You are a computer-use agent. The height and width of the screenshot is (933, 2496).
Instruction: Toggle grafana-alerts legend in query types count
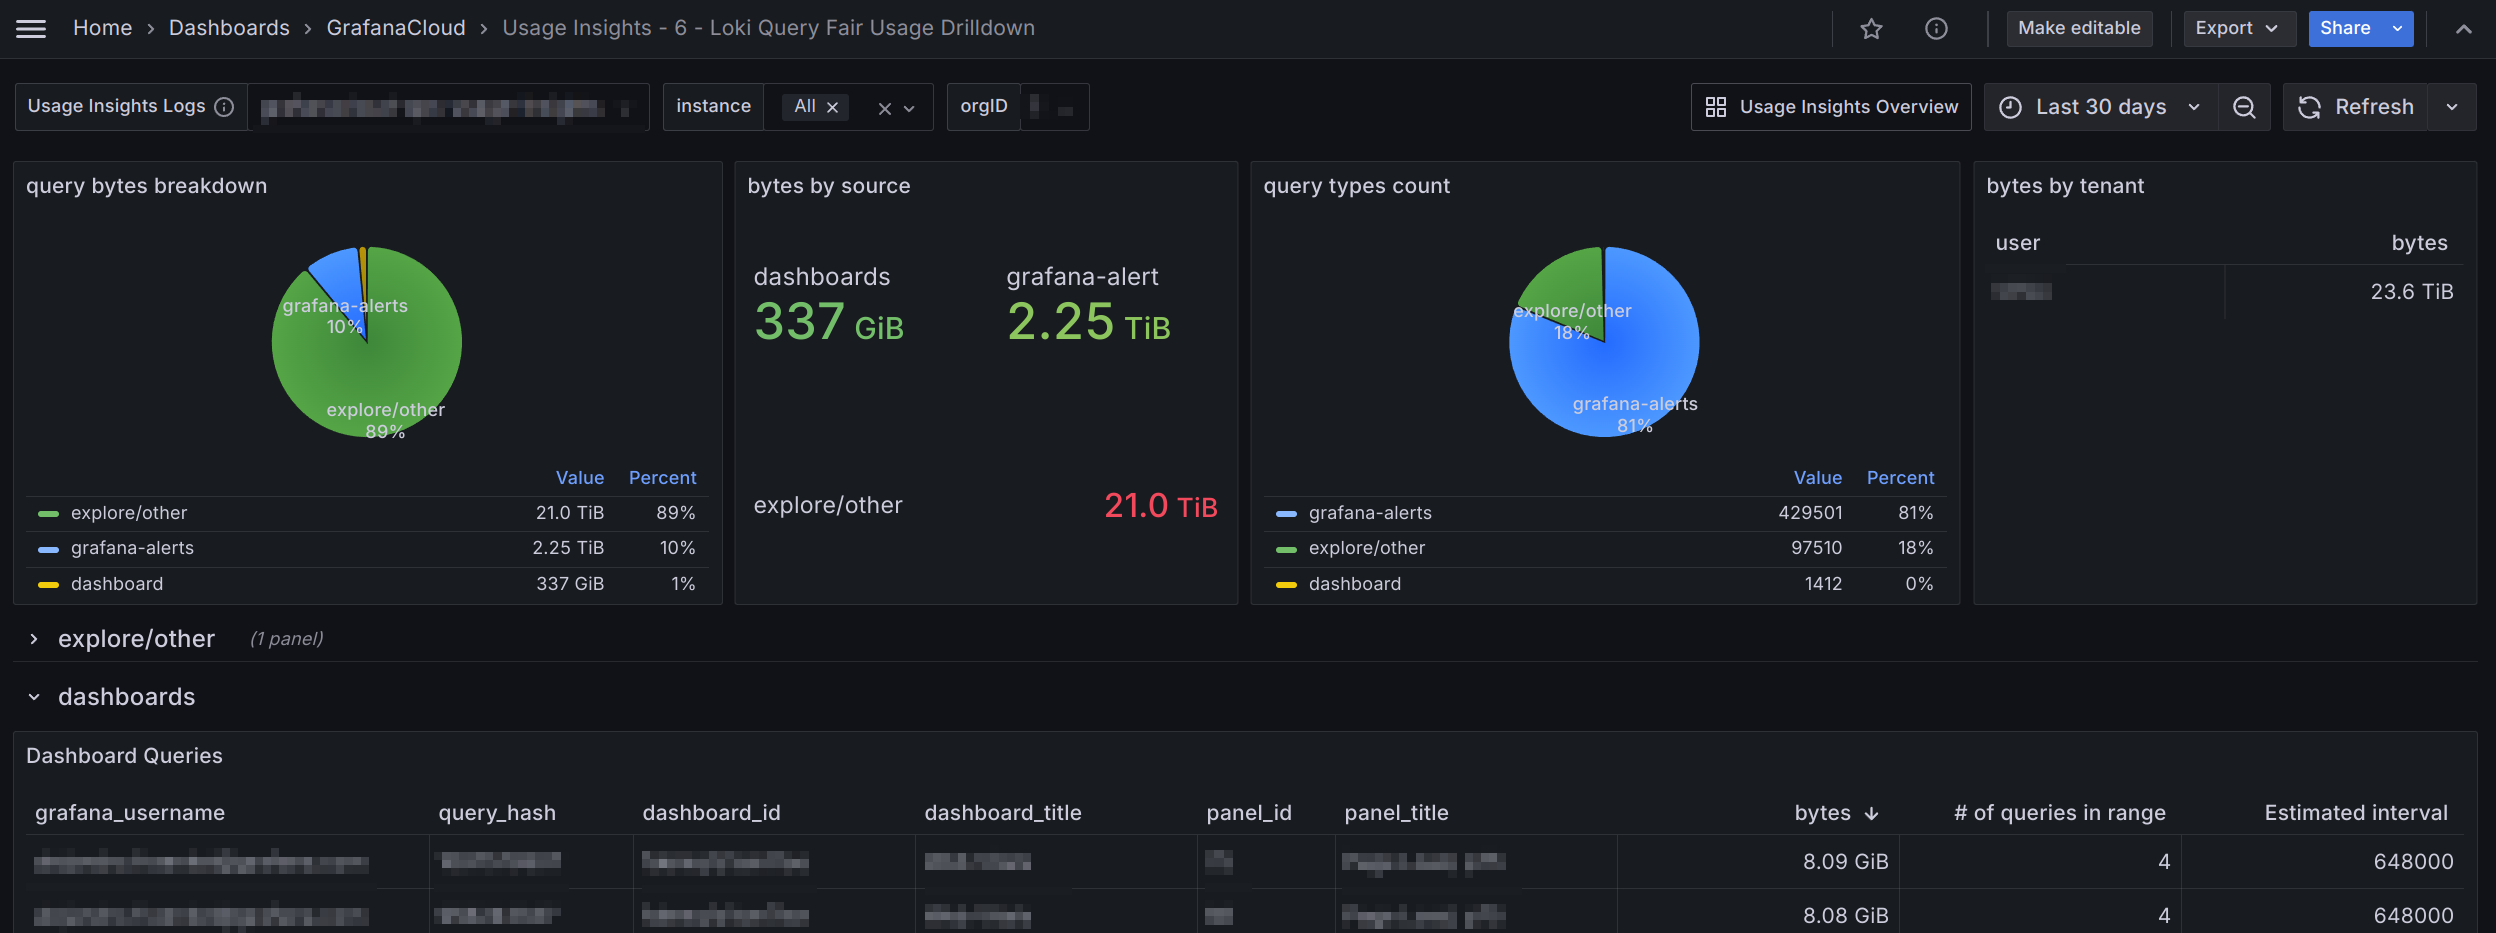click(1370, 512)
